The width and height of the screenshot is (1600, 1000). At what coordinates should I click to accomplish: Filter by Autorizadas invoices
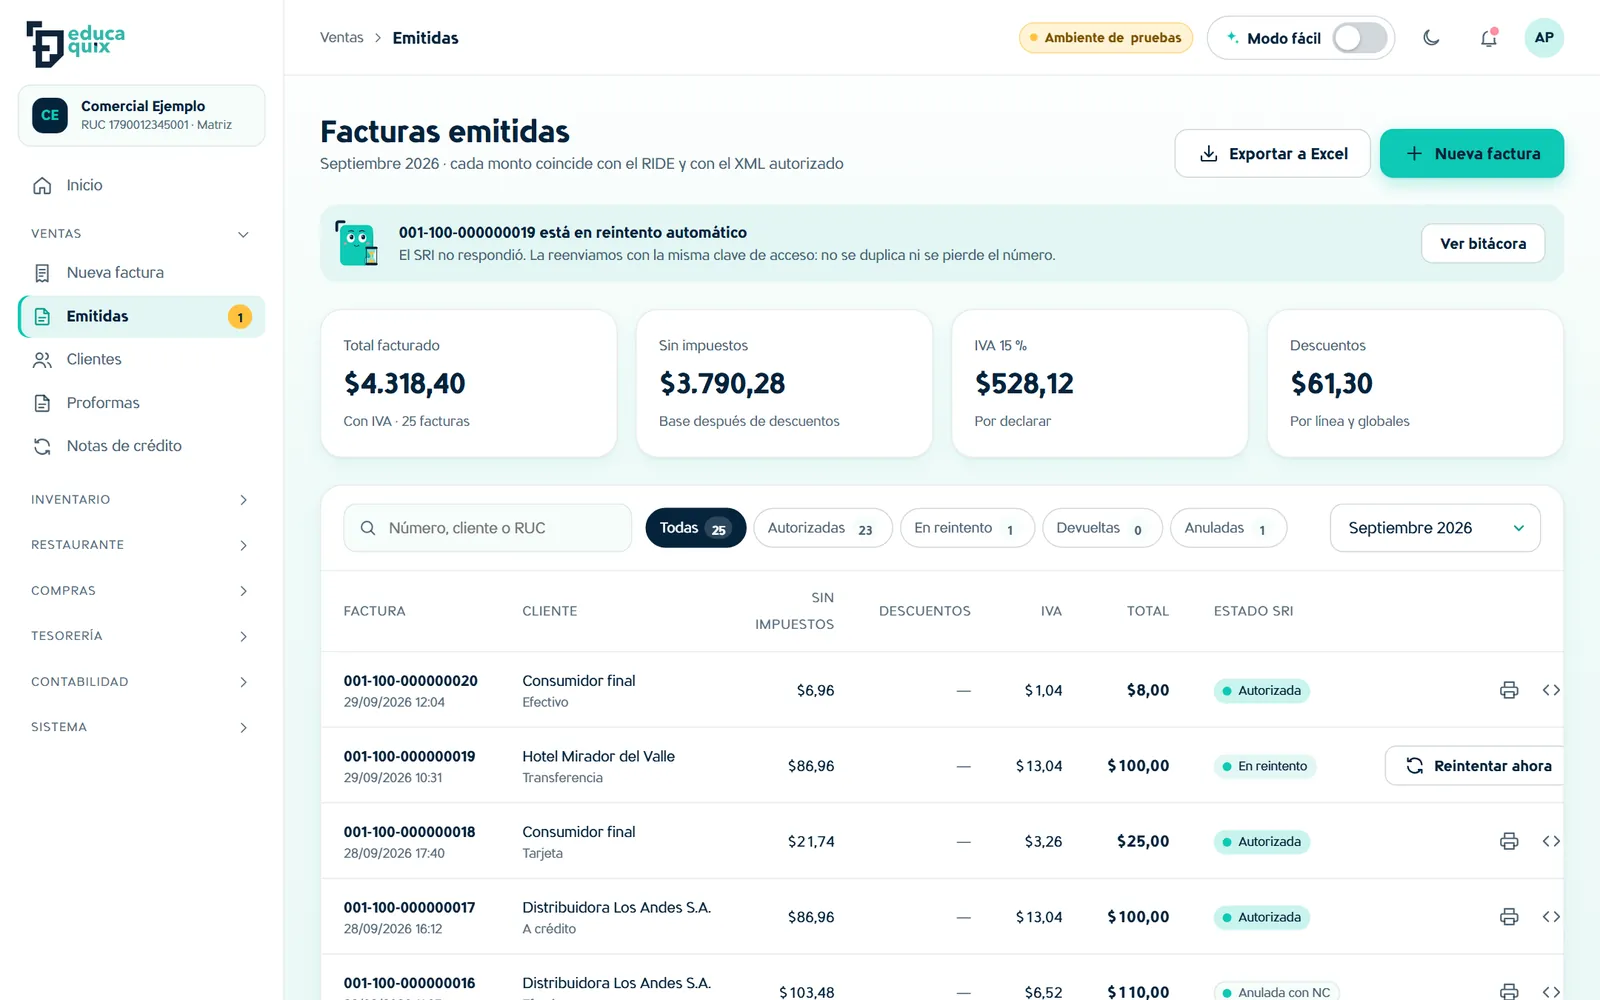tap(822, 528)
